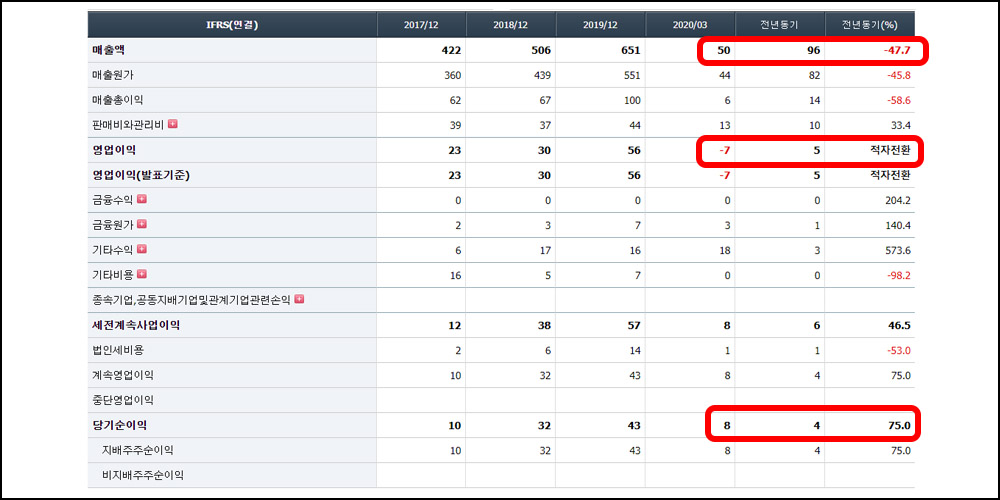Image resolution: width=1000 pixels, height=500 pixels.
Task: Select the 매출액 row label
Action: point(108,50)
